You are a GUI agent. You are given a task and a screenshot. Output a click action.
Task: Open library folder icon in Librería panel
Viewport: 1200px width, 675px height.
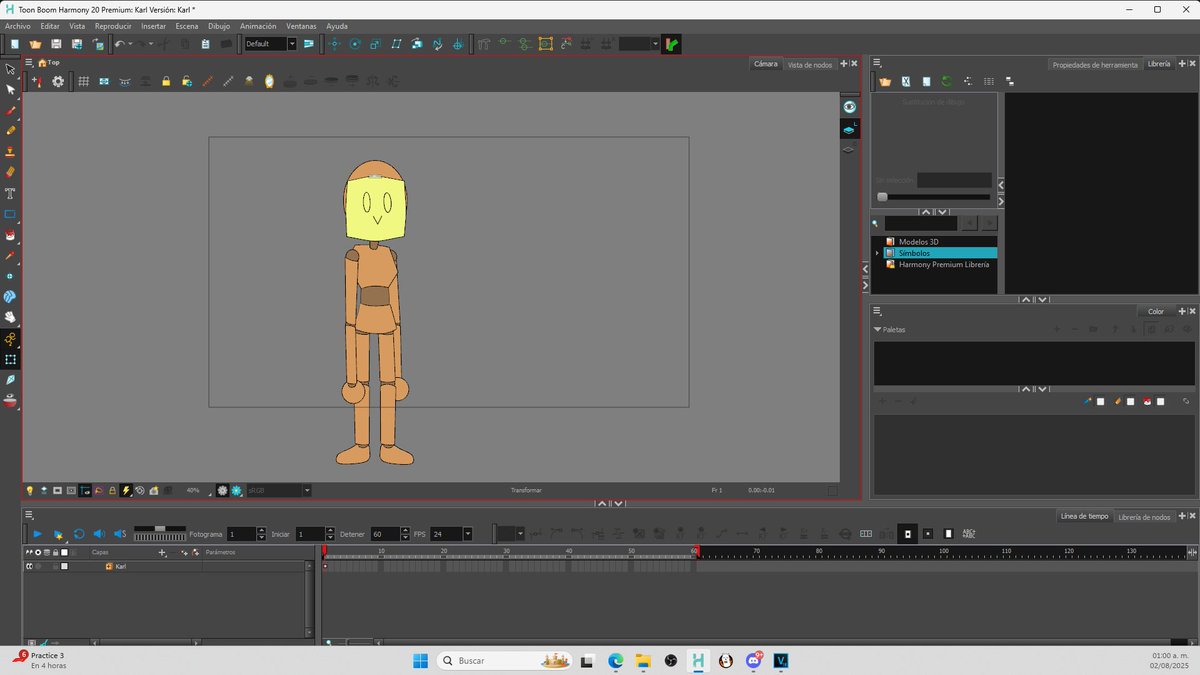coord(885,81)
